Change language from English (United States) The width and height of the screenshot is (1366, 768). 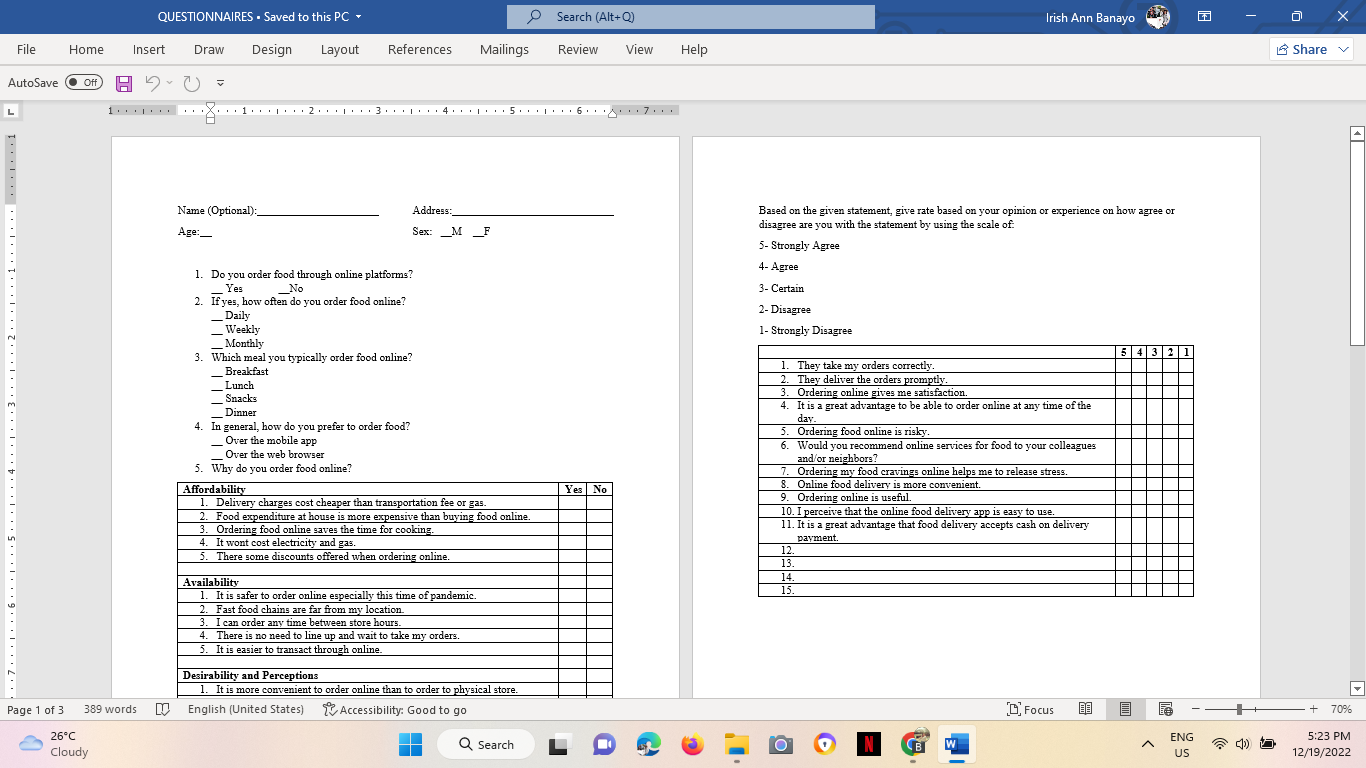(x=246, y=709)
